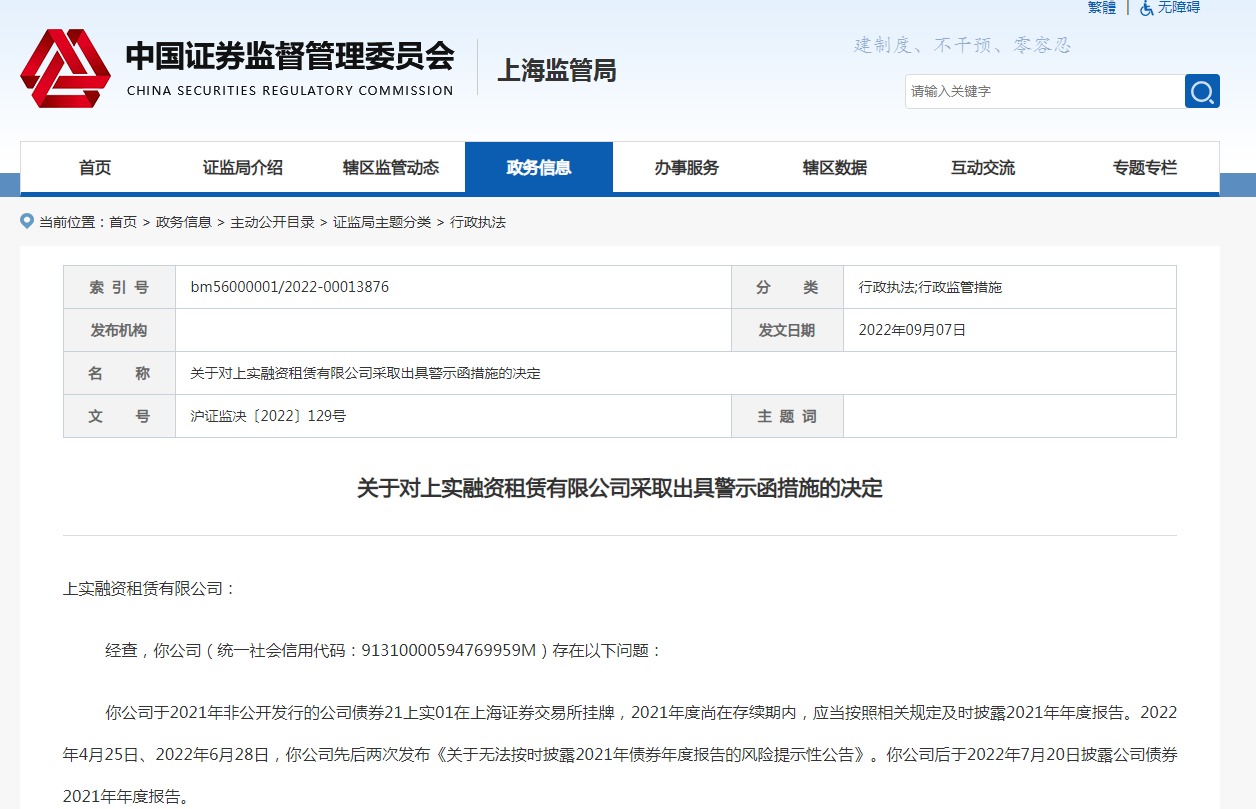Switch to traditional Chinese via 繁體
1256x809 pixels.
(1101, 7)
